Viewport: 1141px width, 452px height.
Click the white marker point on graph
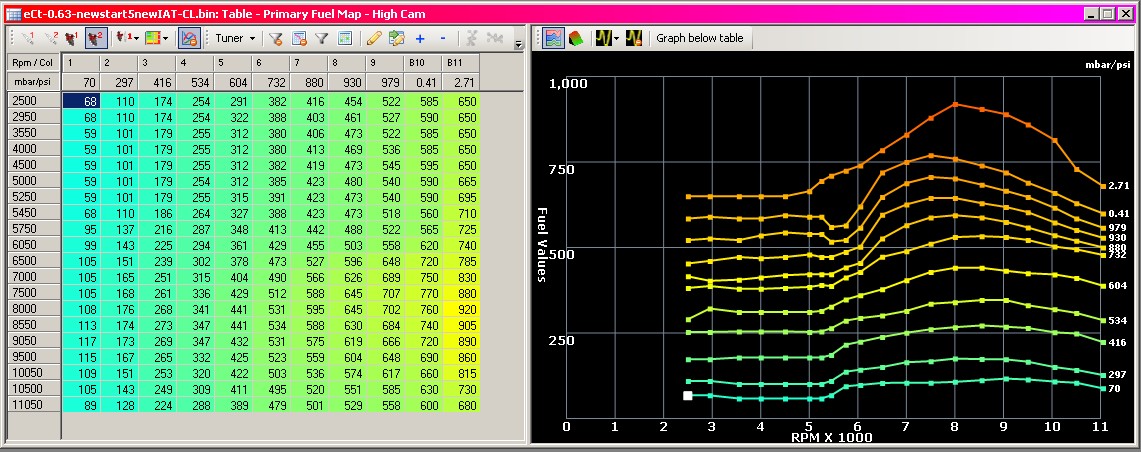(x=688, y=396)
